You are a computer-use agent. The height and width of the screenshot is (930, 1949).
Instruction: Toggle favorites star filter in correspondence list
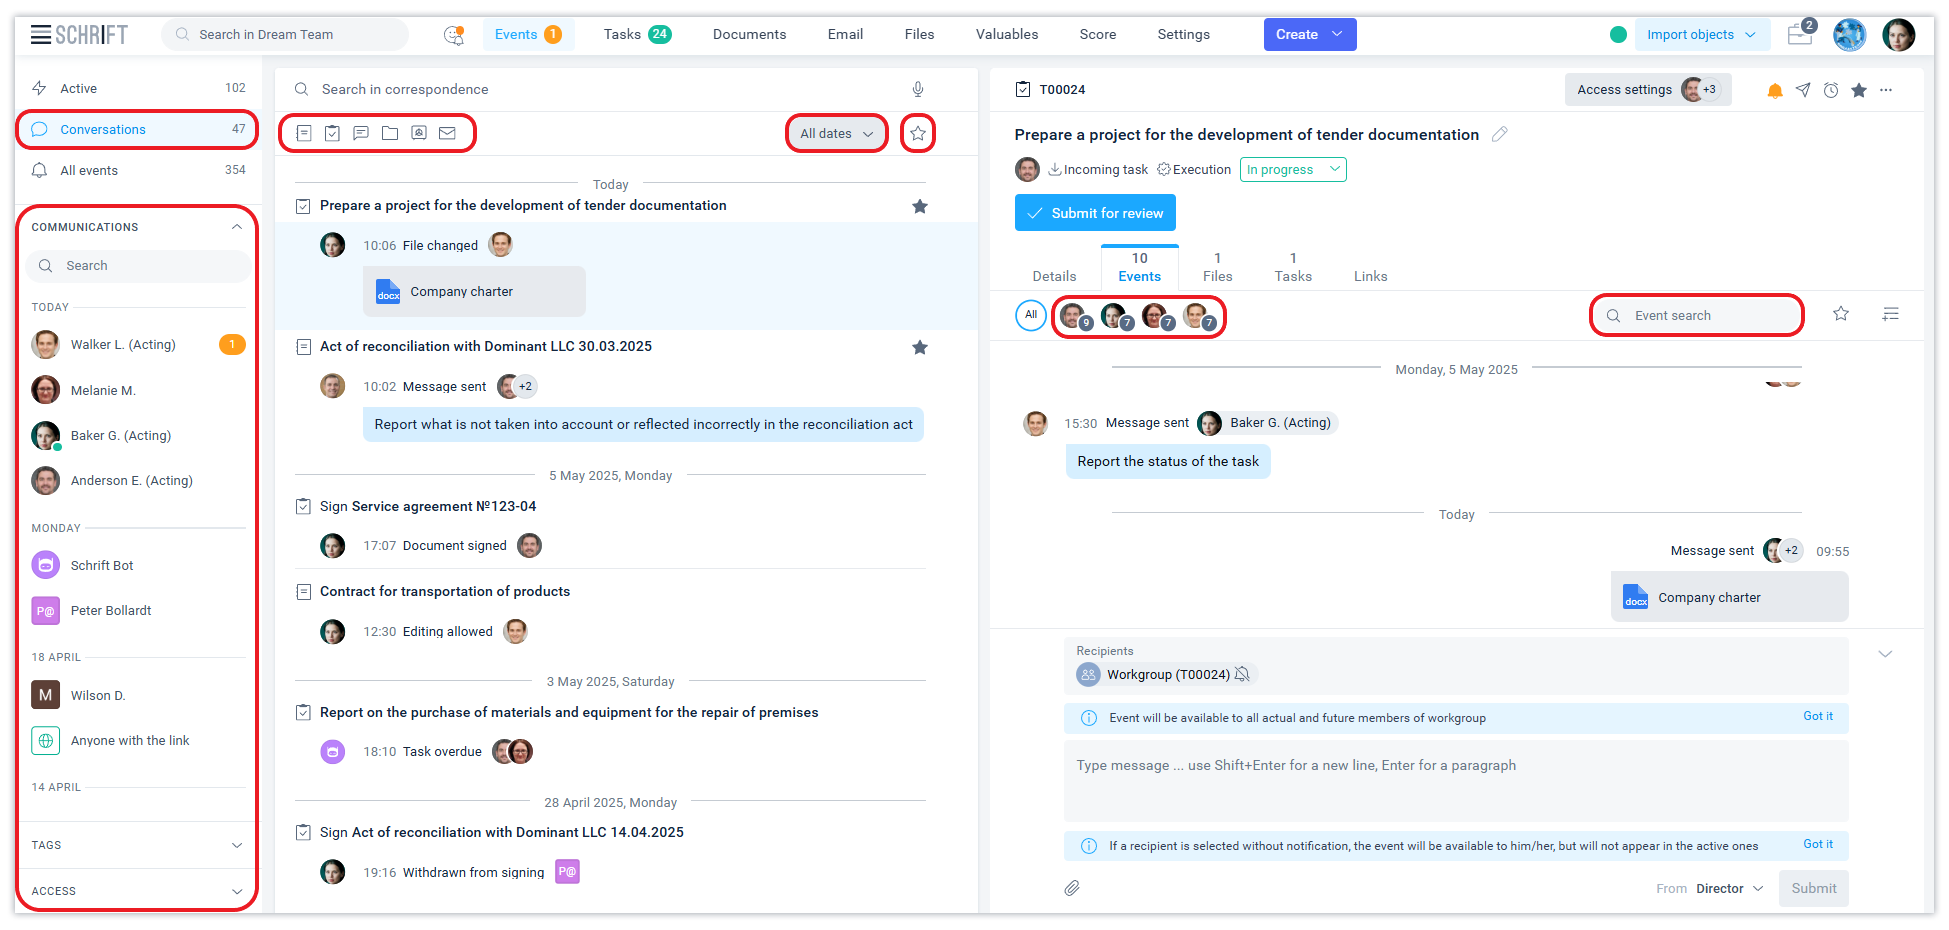click(x=917, y=133)
